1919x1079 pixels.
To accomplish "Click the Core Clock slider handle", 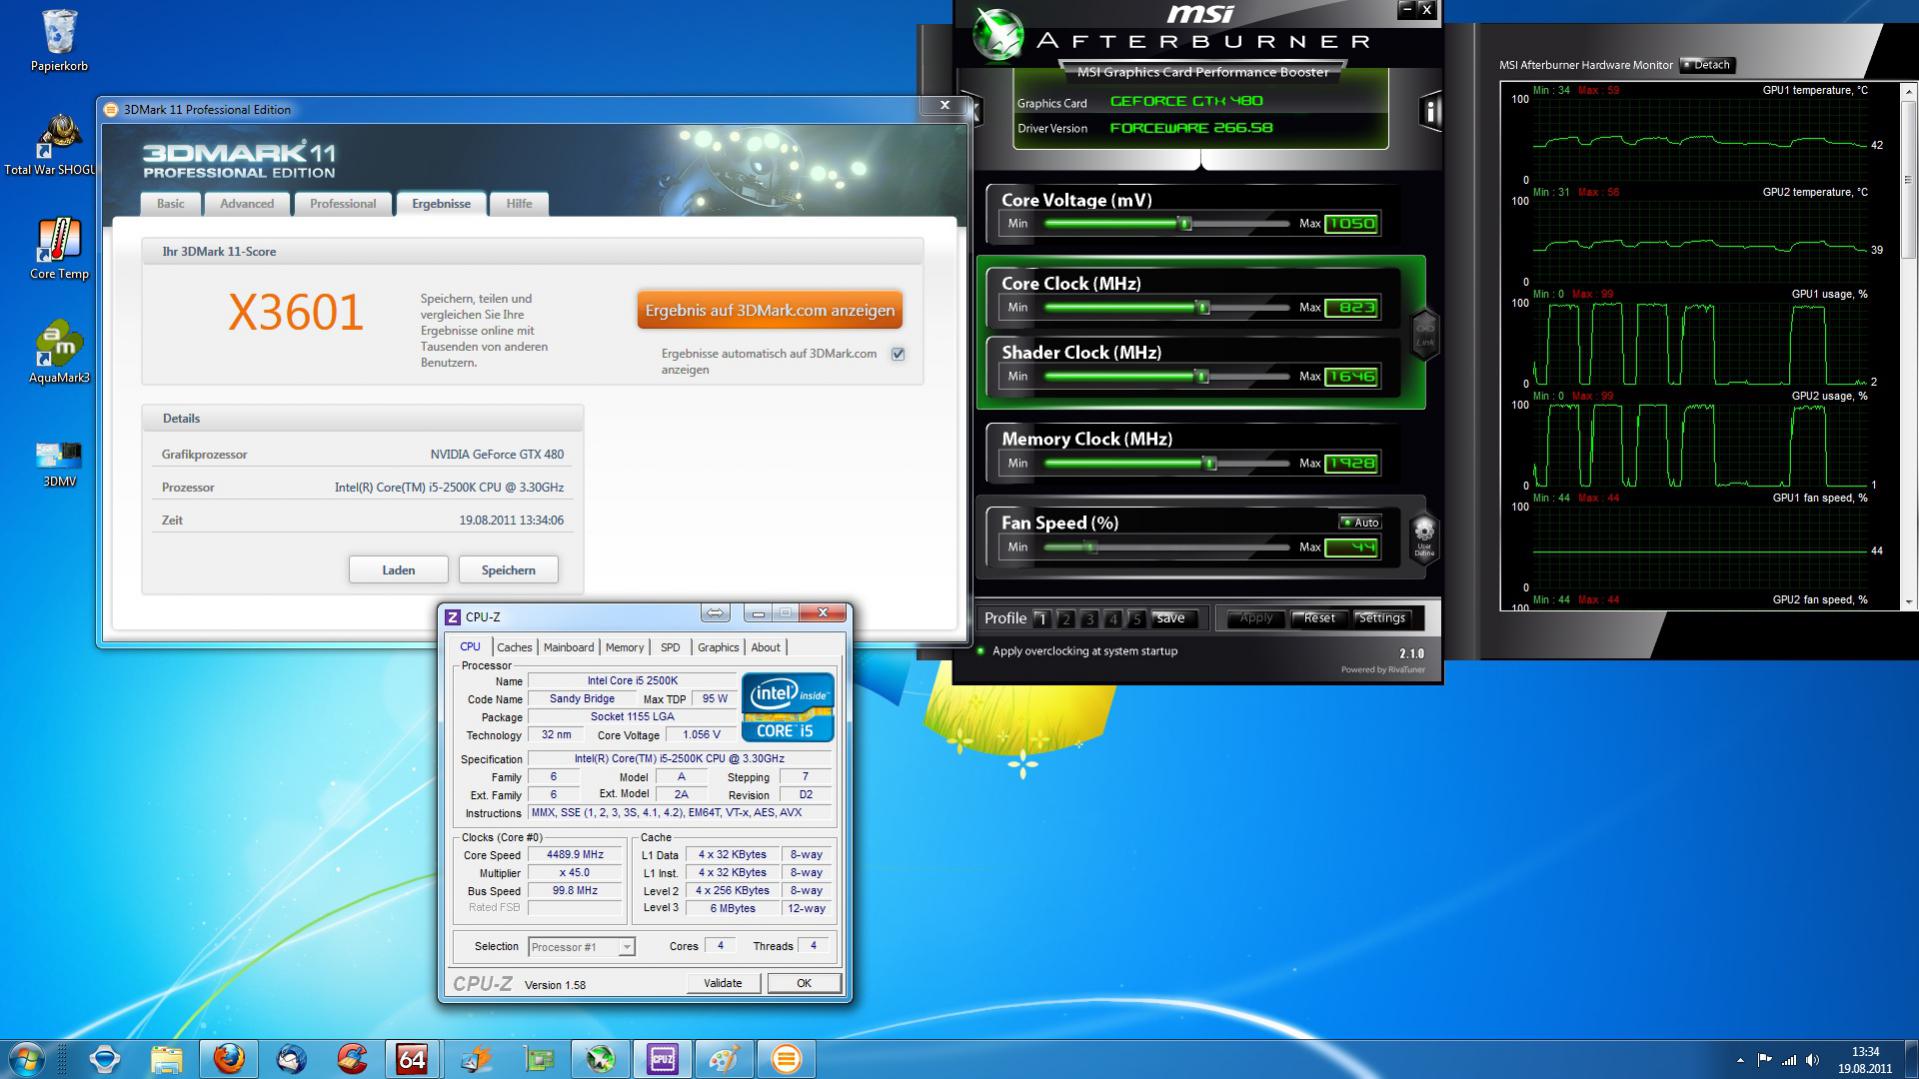I will coord(1203,308).
